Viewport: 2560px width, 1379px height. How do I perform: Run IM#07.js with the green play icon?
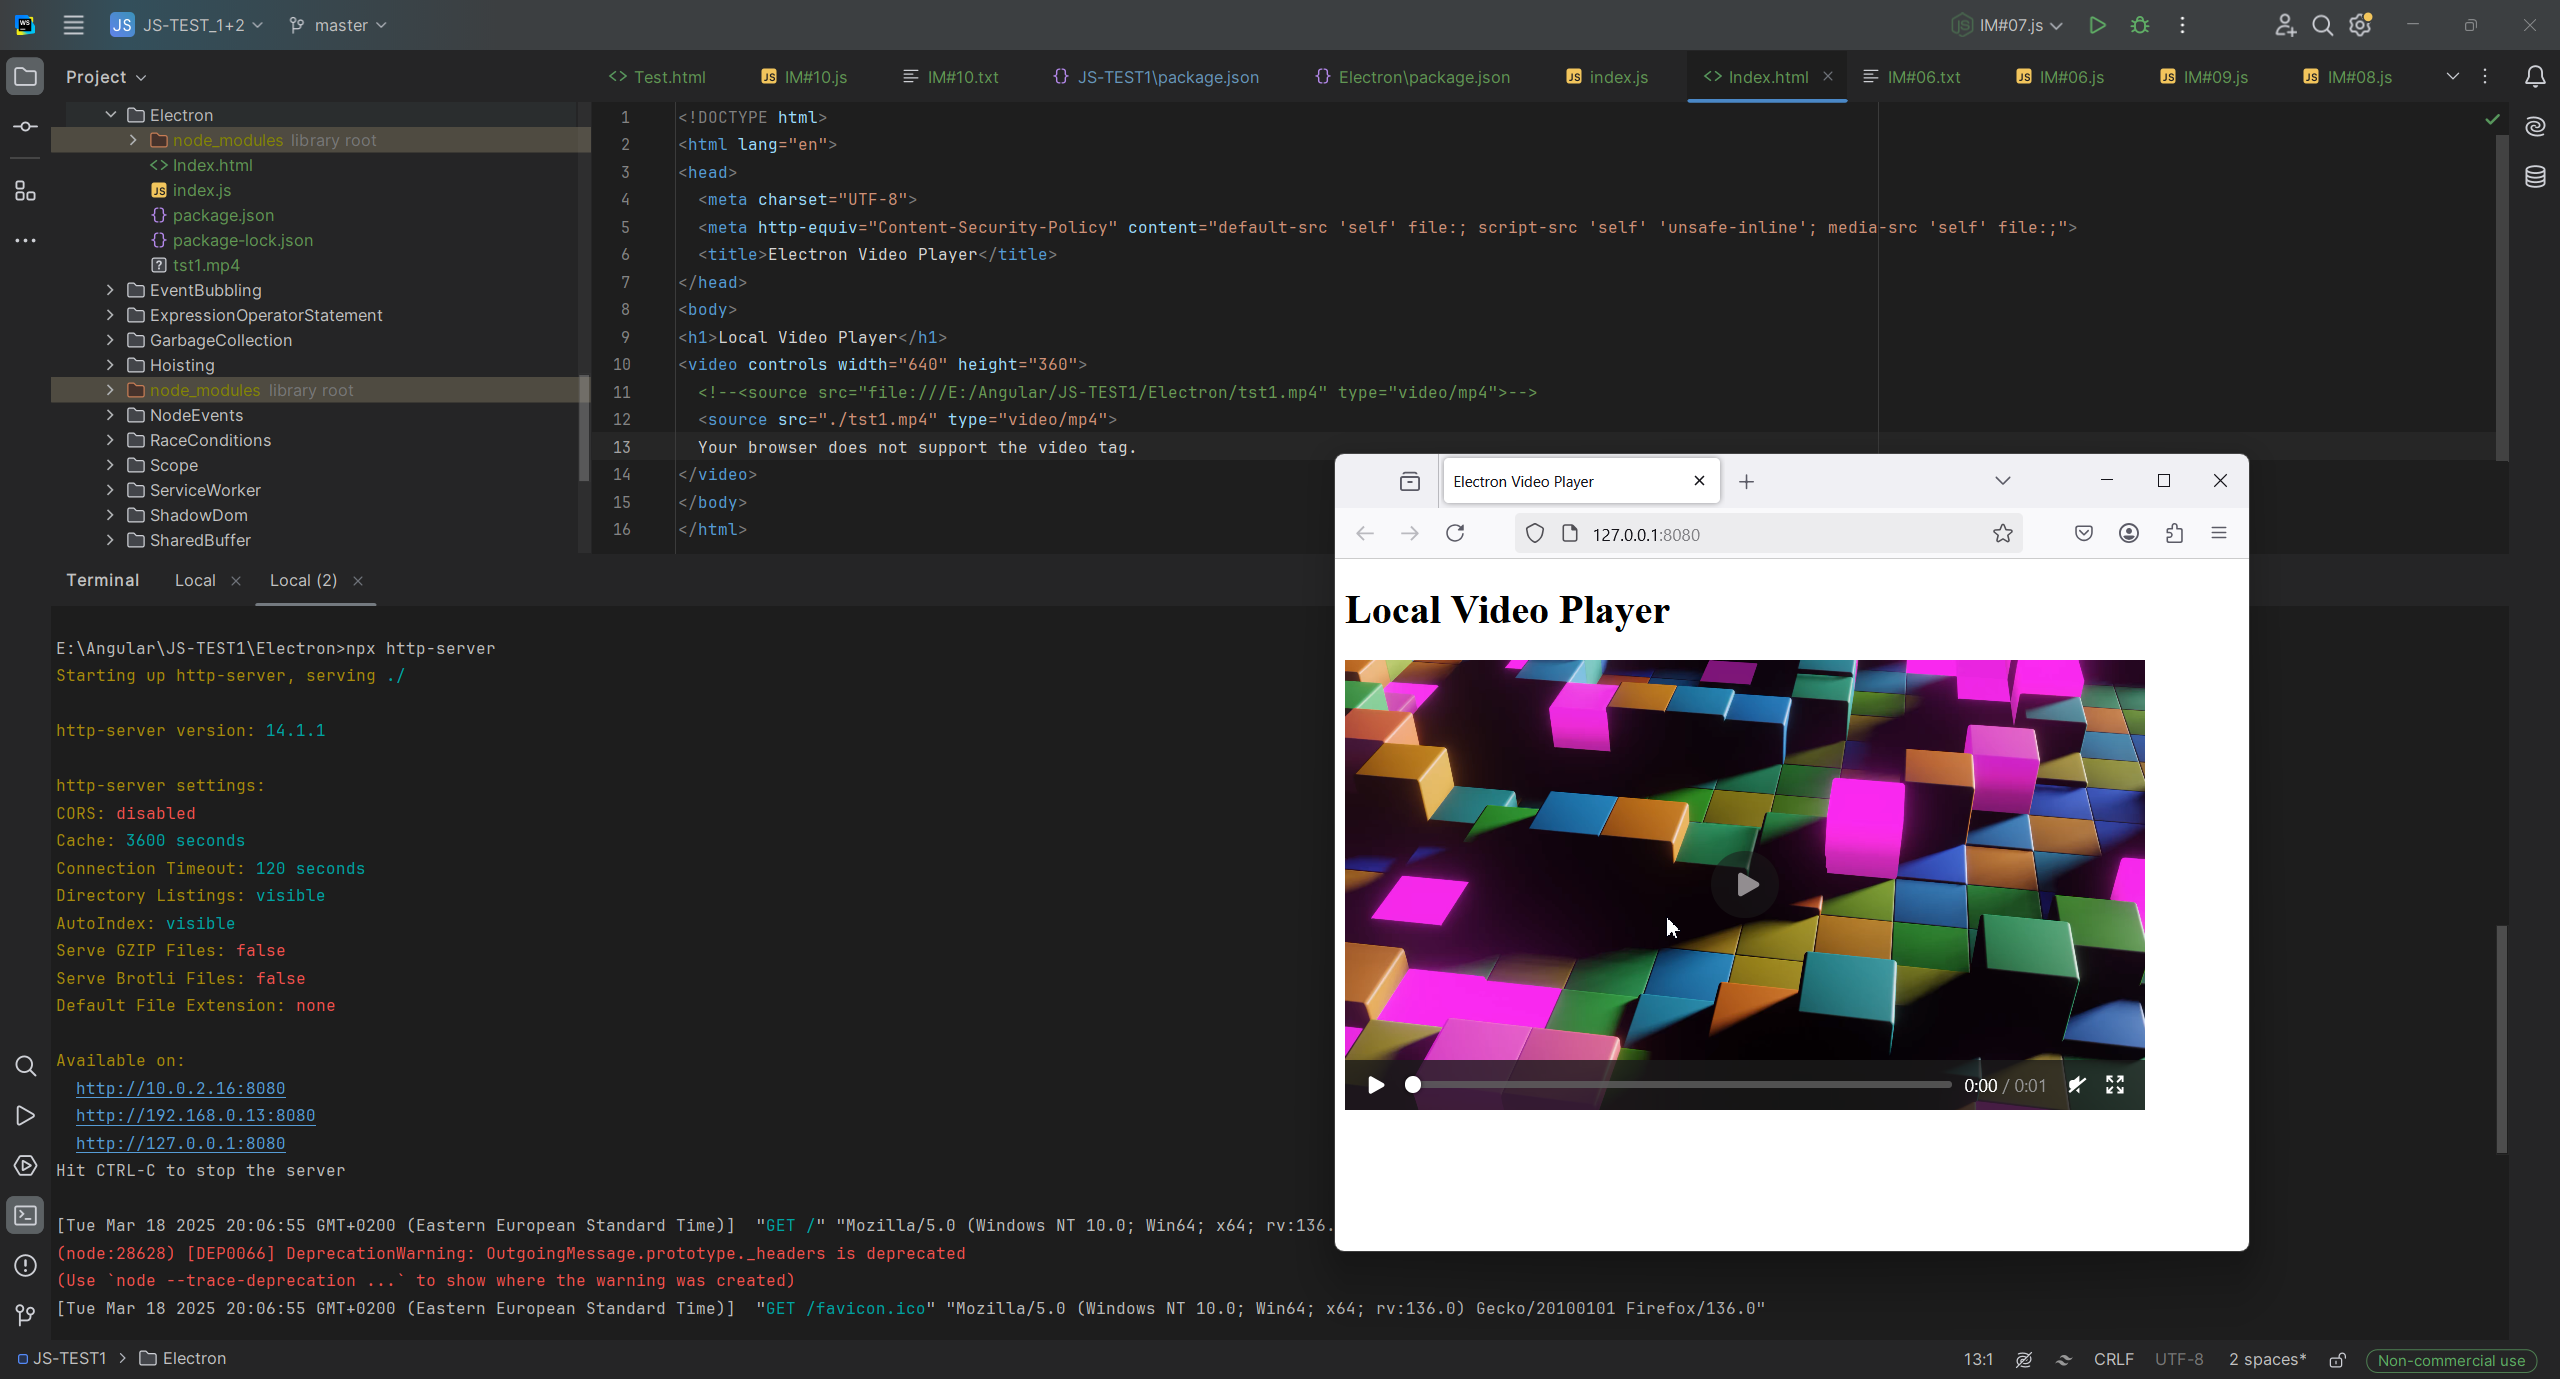(x=2097, y=25)
